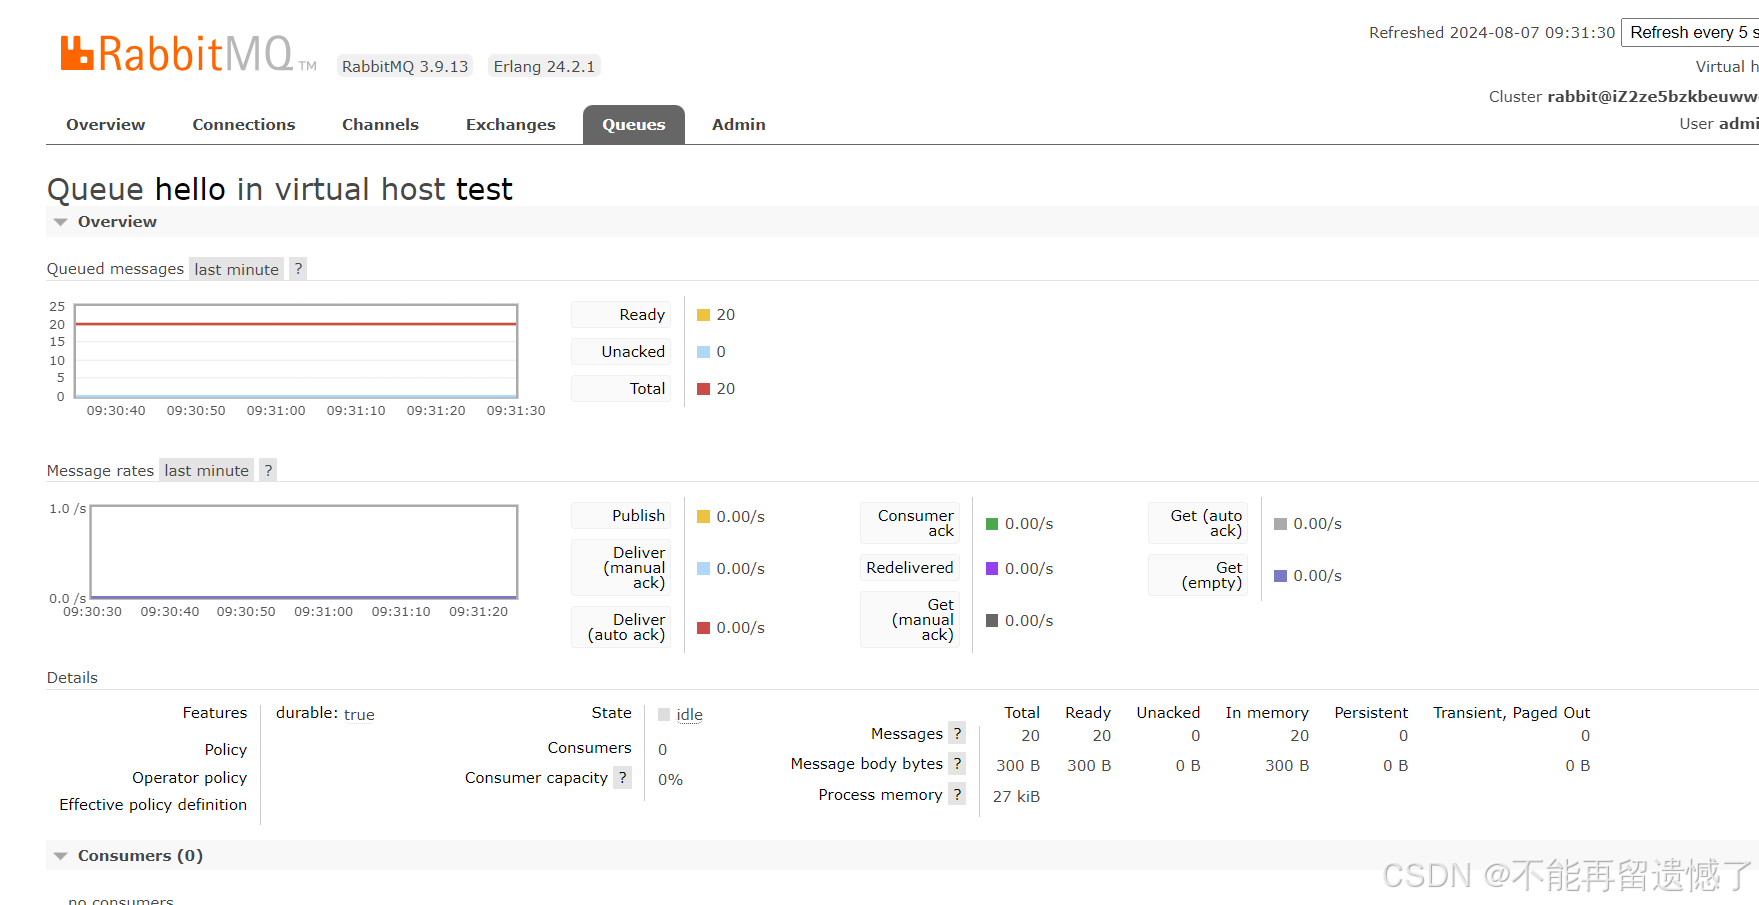Open the Admin tab

pos(739,124)
